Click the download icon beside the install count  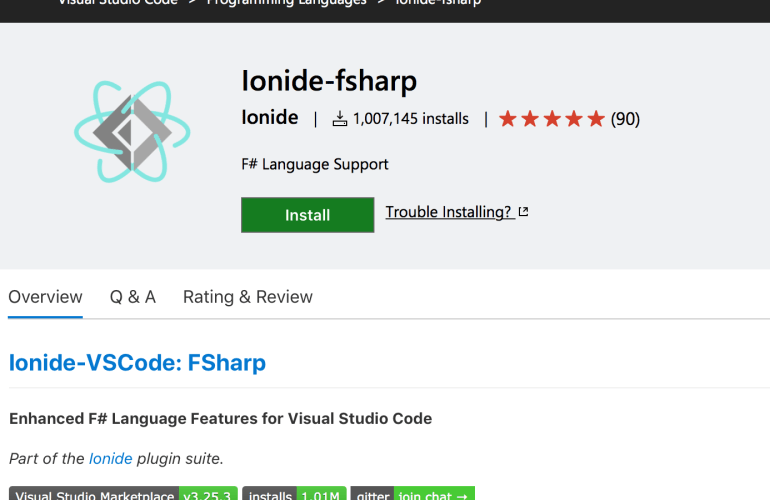coord(340,119)
